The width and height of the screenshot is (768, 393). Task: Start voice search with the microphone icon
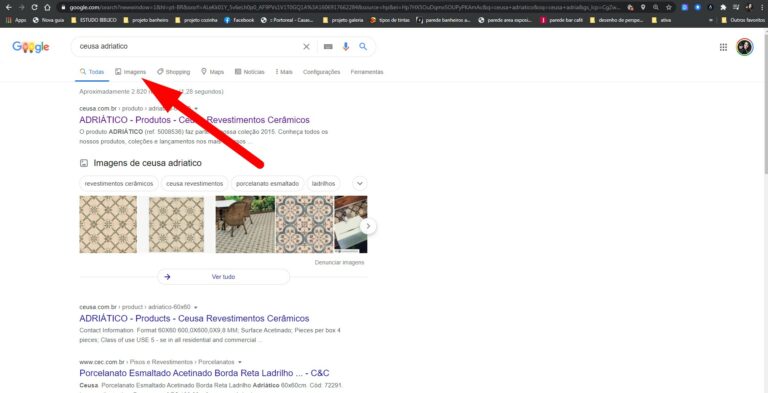pyautogui.click(x=346, y=47)
